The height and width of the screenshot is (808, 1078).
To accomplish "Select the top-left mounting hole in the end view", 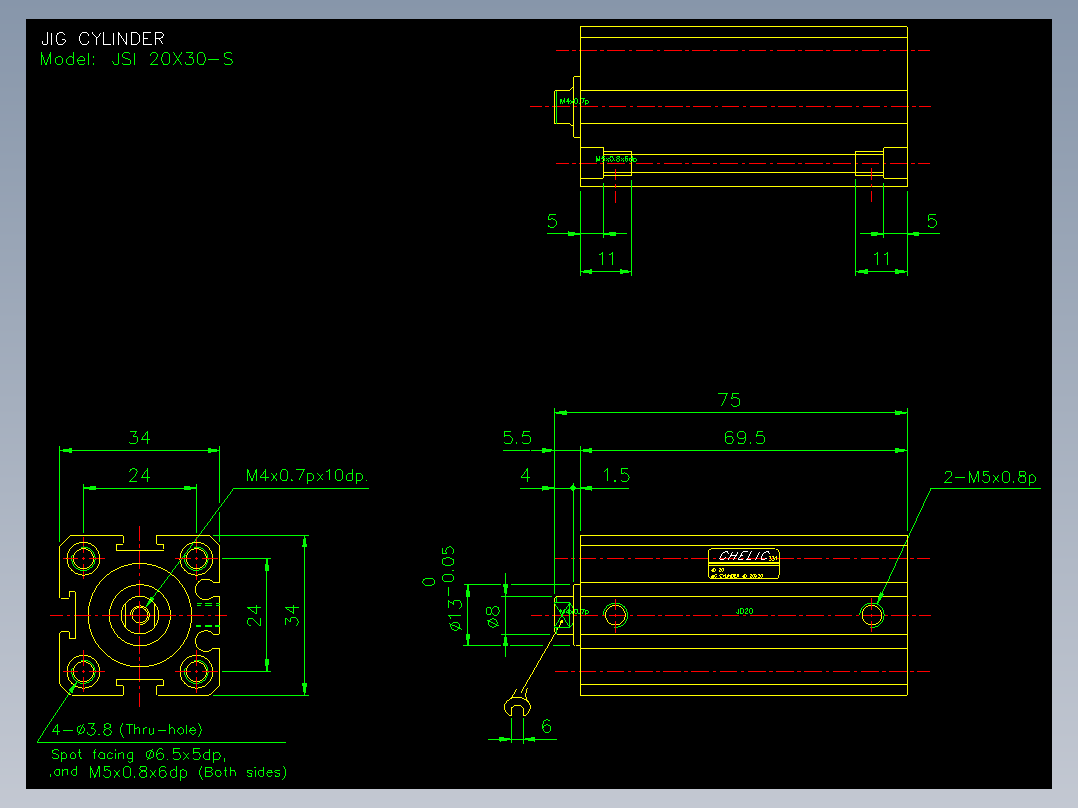I will click(x=83, y=558).
